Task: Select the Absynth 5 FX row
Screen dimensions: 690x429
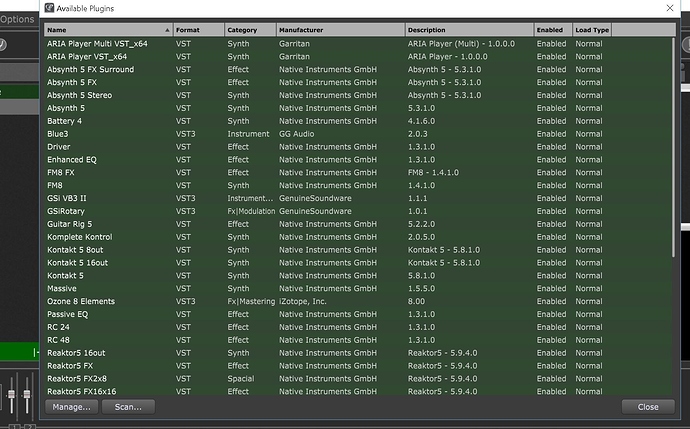Action: (358, 82)
